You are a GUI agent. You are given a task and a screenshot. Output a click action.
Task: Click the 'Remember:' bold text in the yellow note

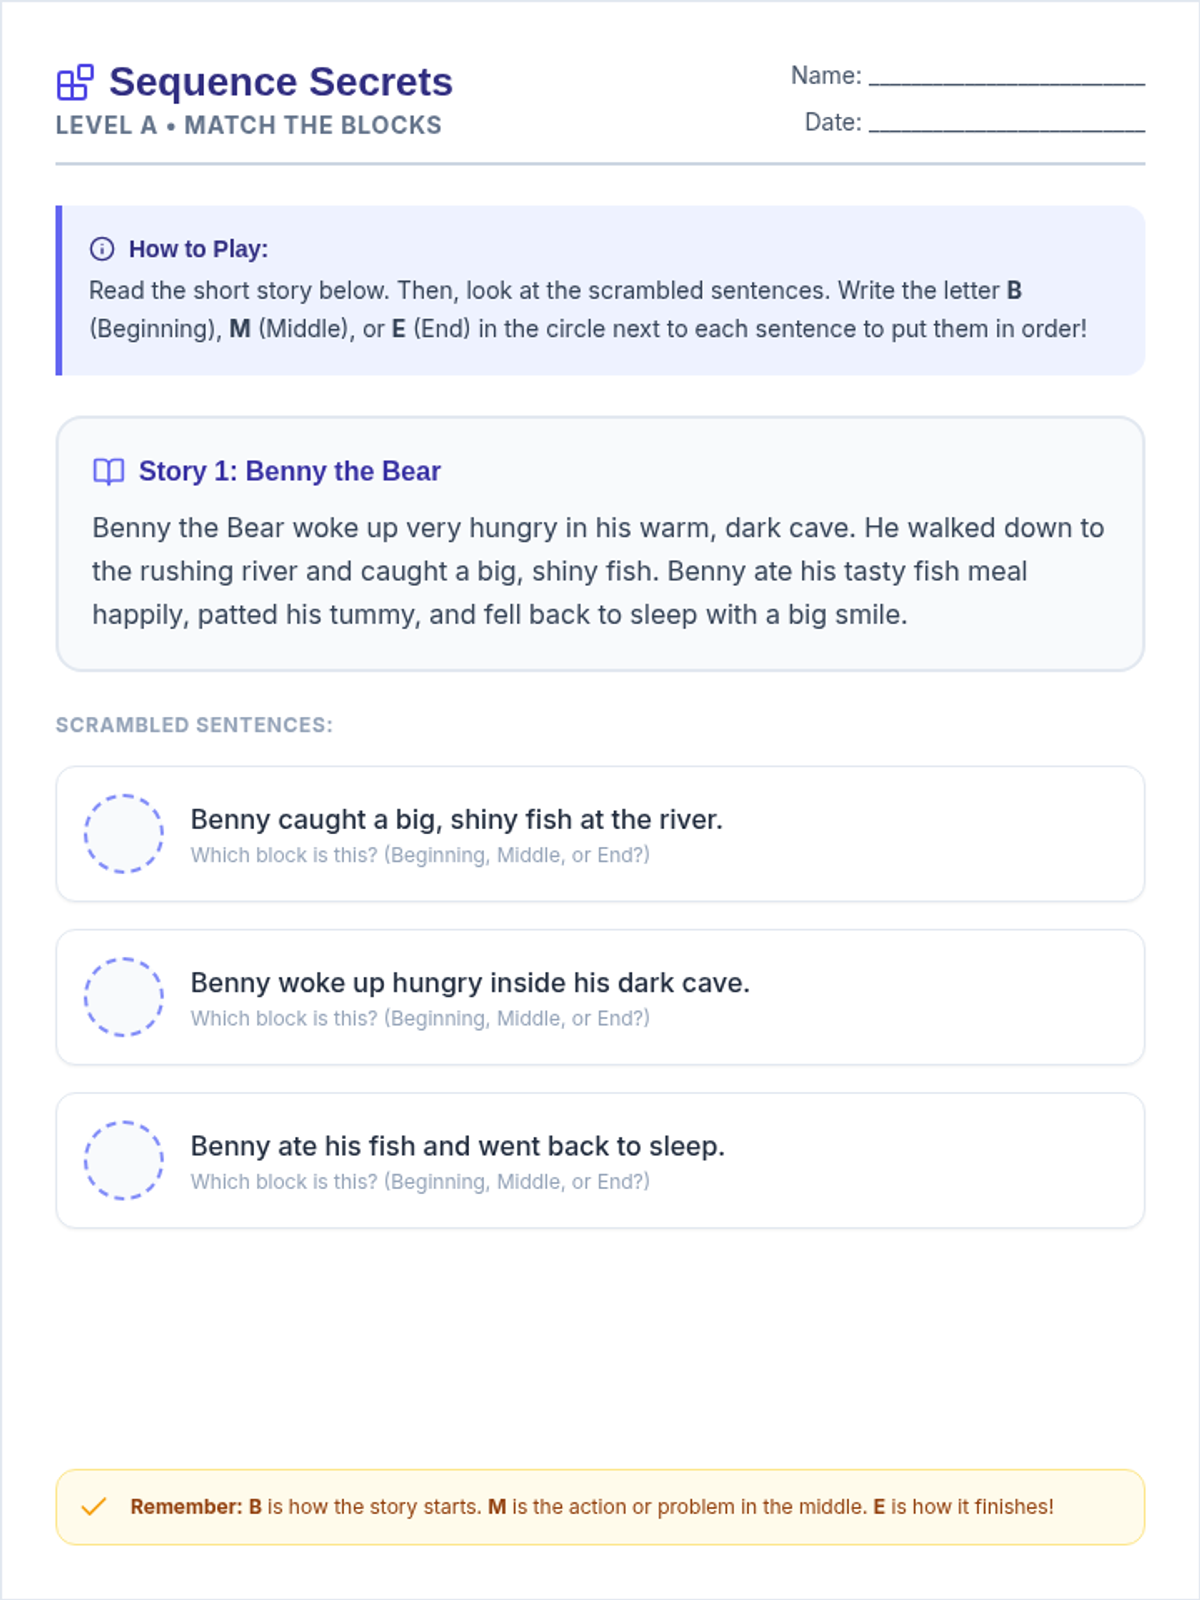point(186,1507)
